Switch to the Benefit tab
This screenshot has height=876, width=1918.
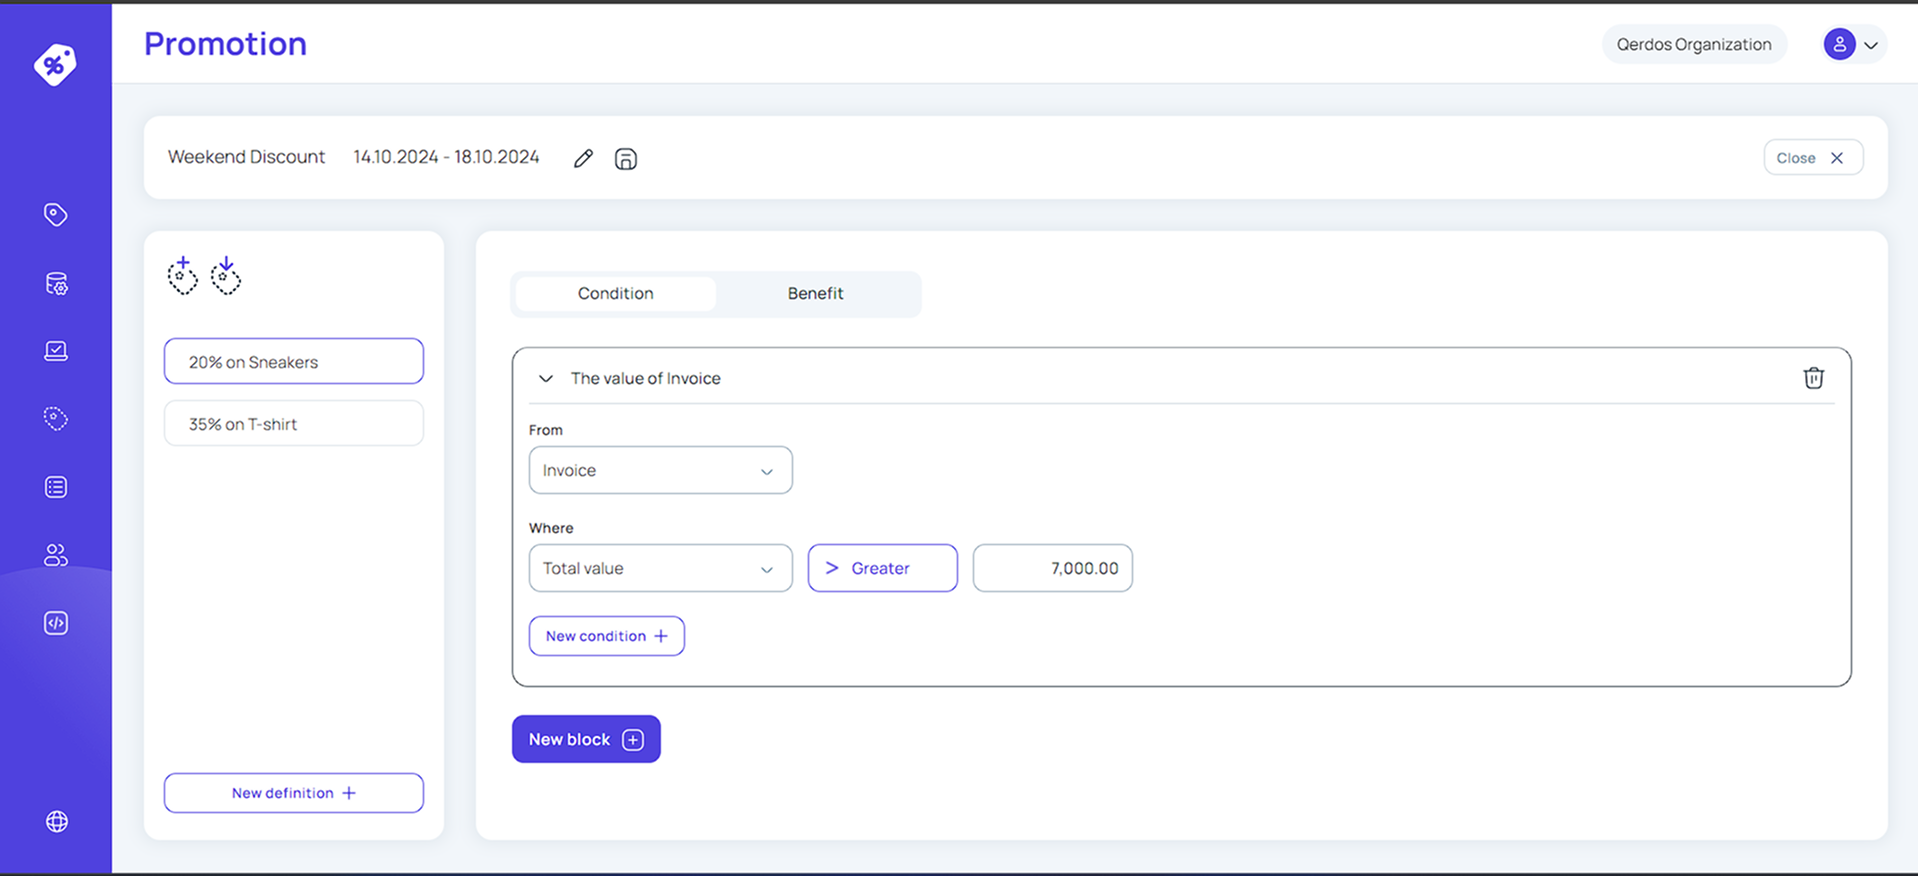coord(815,294)
